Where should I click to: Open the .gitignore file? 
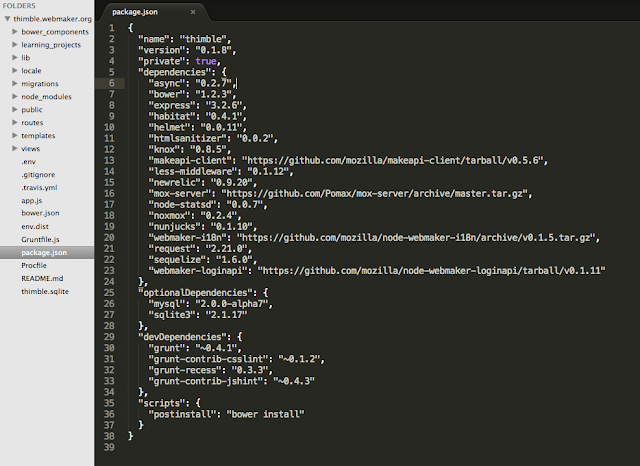[38, 175]
